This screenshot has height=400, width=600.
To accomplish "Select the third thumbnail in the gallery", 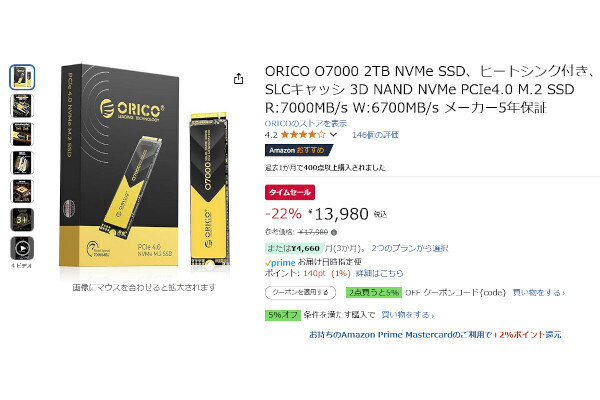I will point(22,134).
